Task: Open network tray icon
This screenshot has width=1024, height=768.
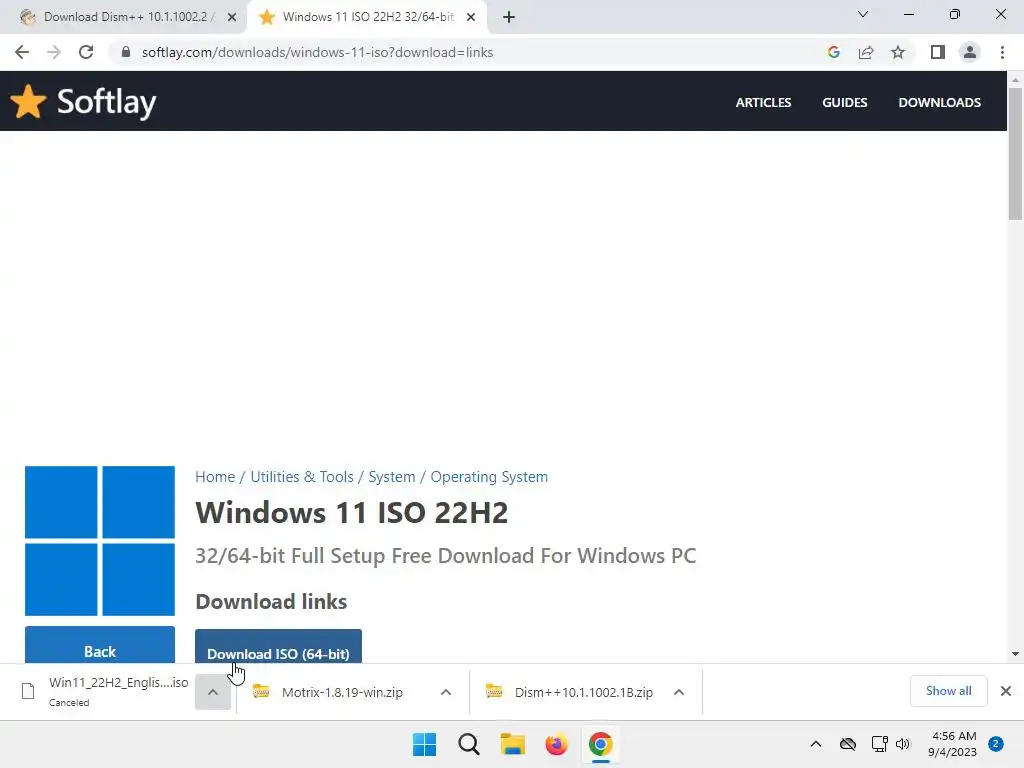Action: [880, 744]
